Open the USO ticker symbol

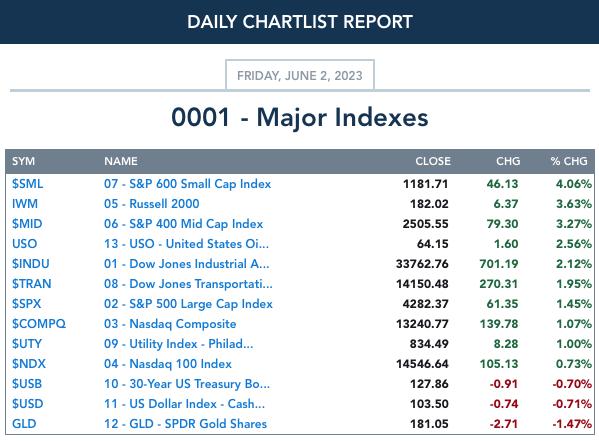tap(24, 244)
